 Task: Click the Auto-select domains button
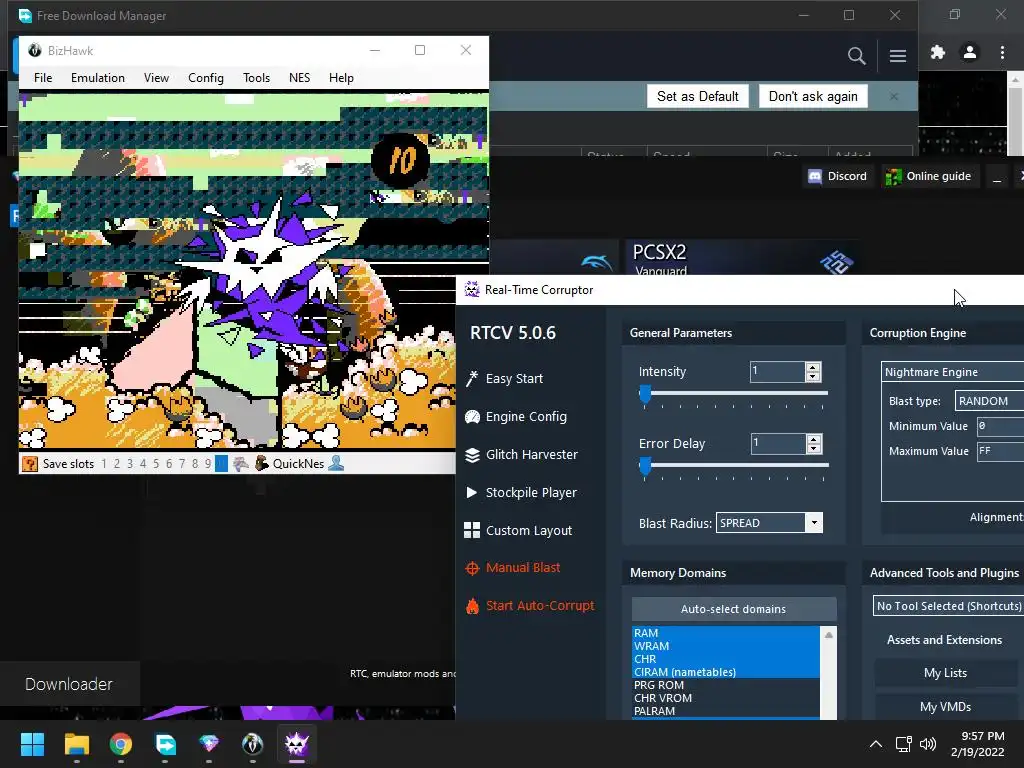tap(733, 609)
